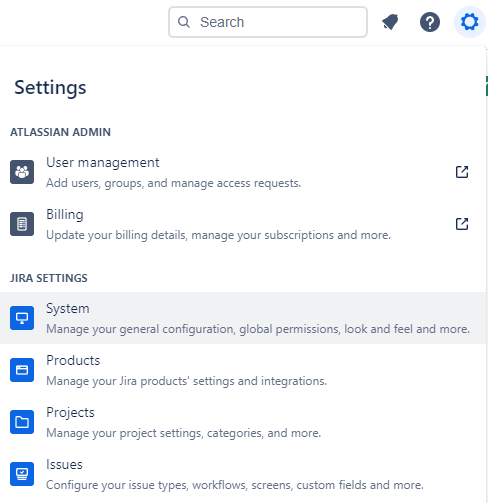488x503 pixels.
Task: Open Products settings
Action: click(243, 370)
